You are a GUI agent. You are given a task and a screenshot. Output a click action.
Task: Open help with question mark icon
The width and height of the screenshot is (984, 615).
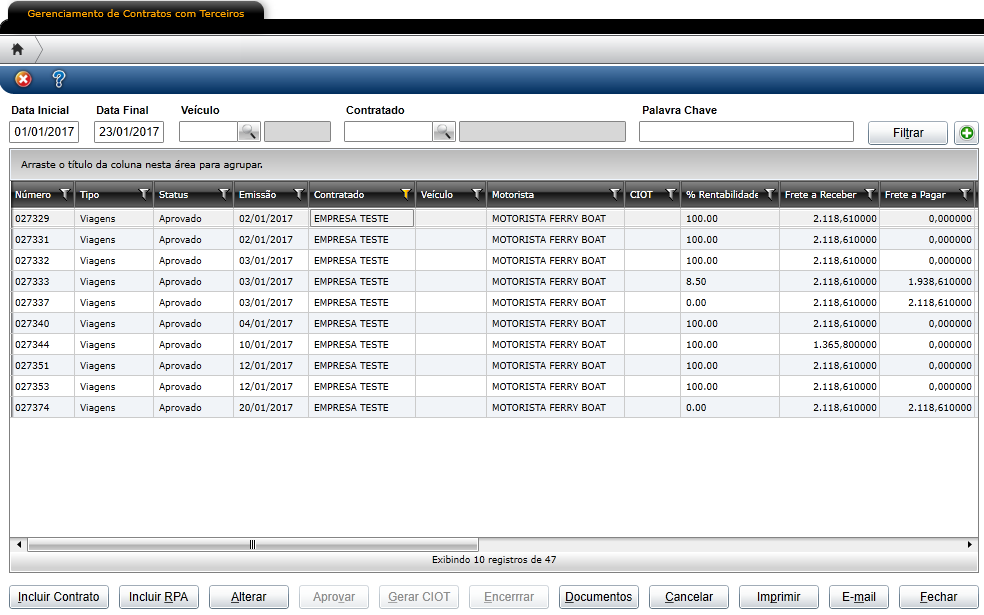[58, 79]
